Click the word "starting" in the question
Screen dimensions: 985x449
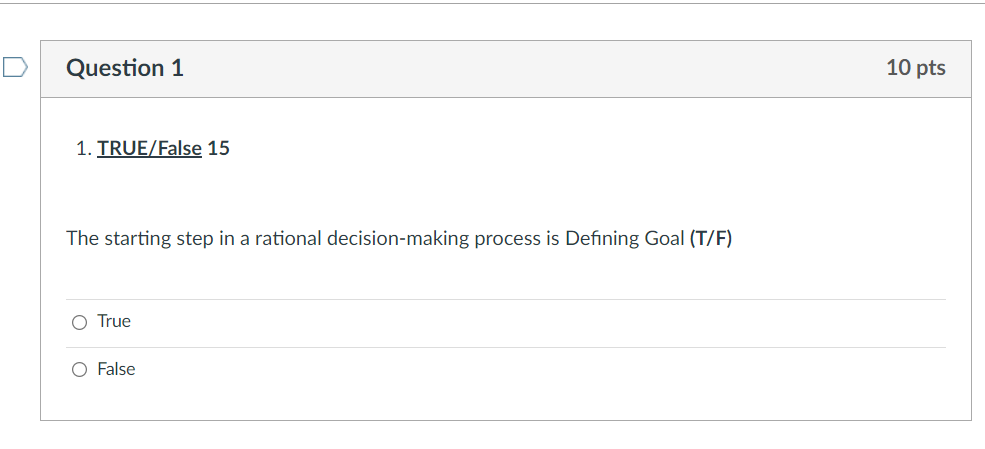137,239
